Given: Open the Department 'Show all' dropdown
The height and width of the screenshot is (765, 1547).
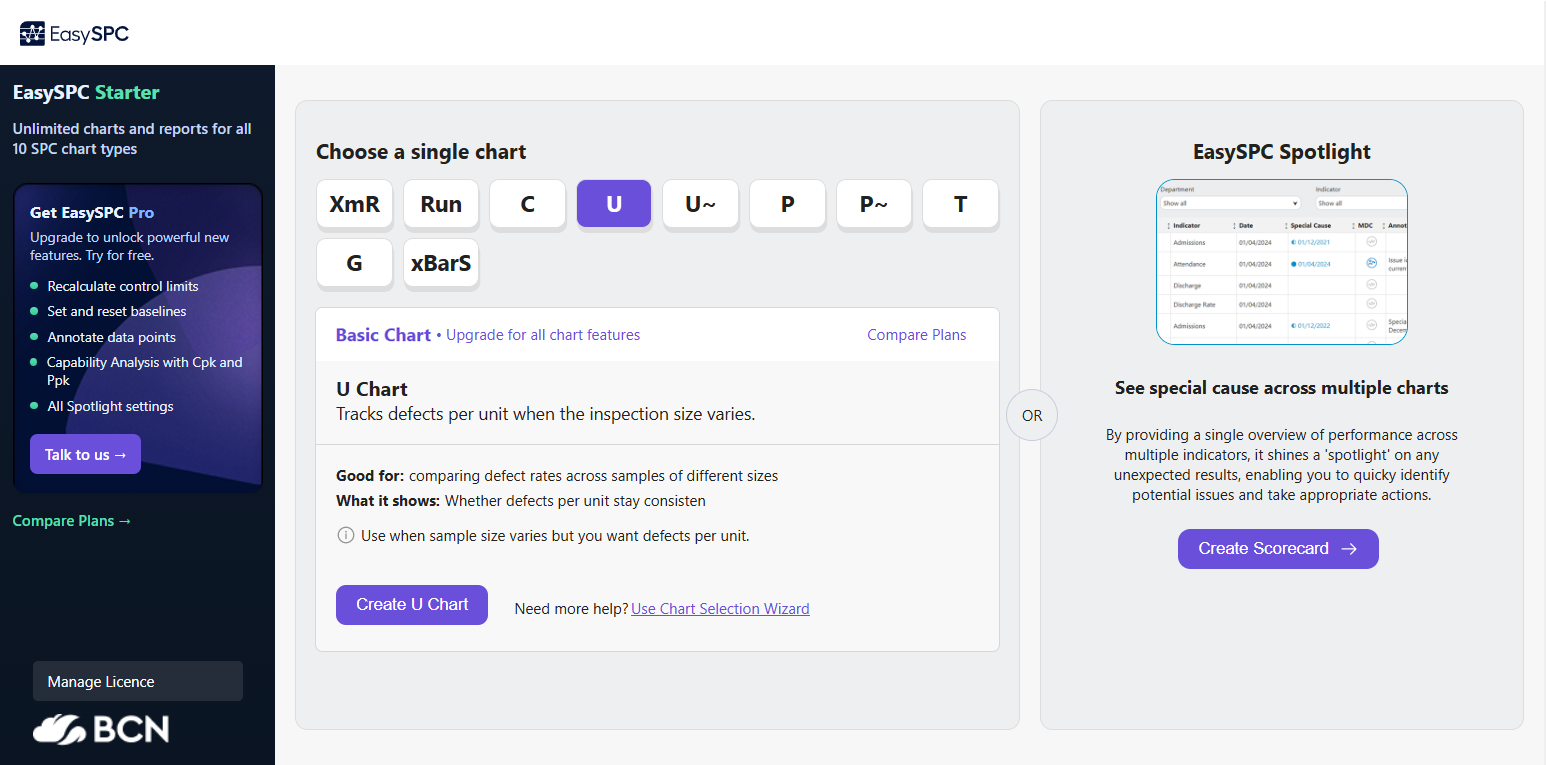Looking at the screenshot, I should pos(1228,203).
